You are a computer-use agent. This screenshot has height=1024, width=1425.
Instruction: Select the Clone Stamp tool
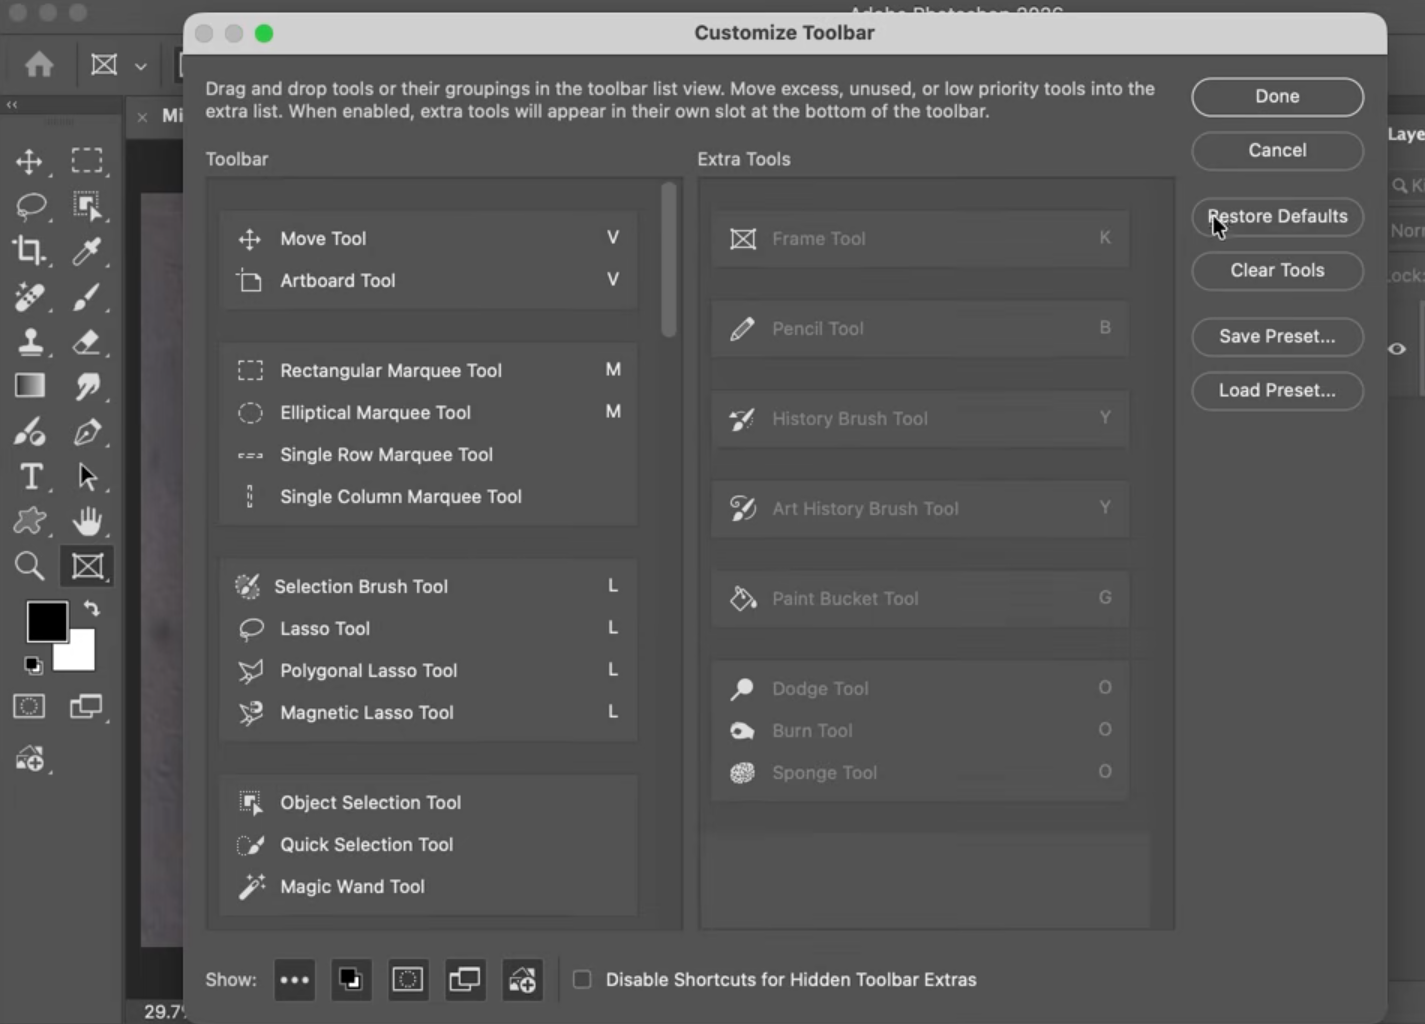[29, 341]
